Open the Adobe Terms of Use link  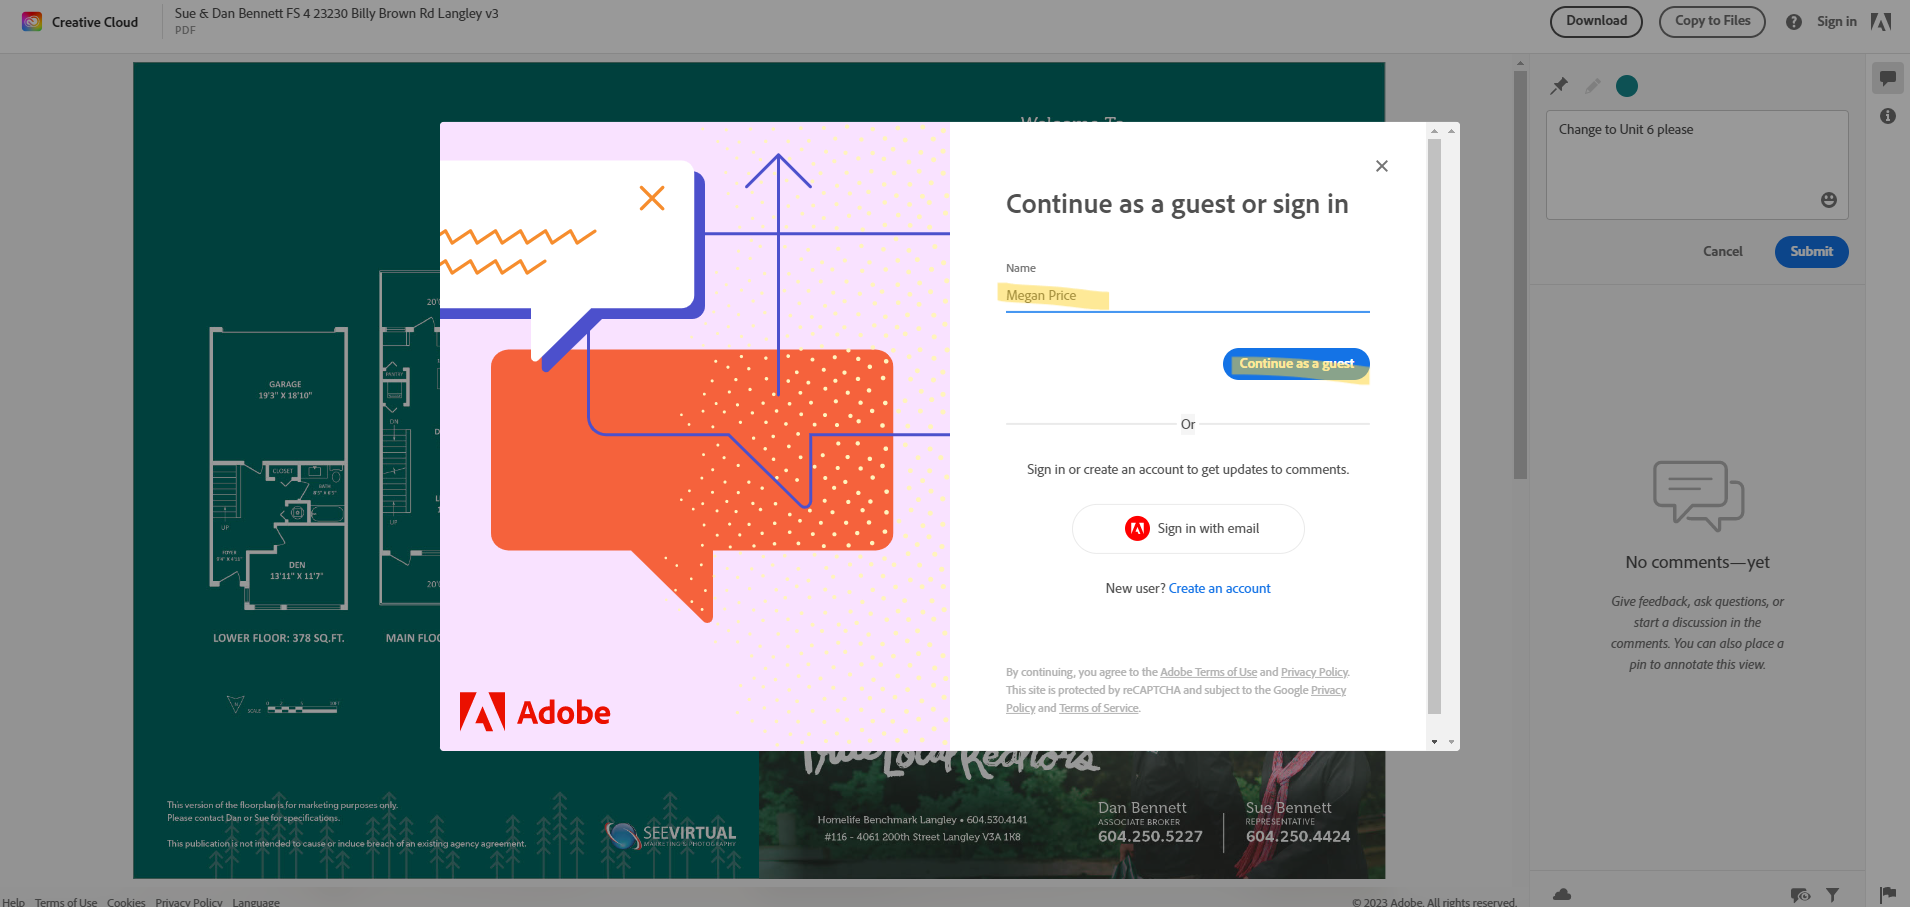[x=1208, y=673]
